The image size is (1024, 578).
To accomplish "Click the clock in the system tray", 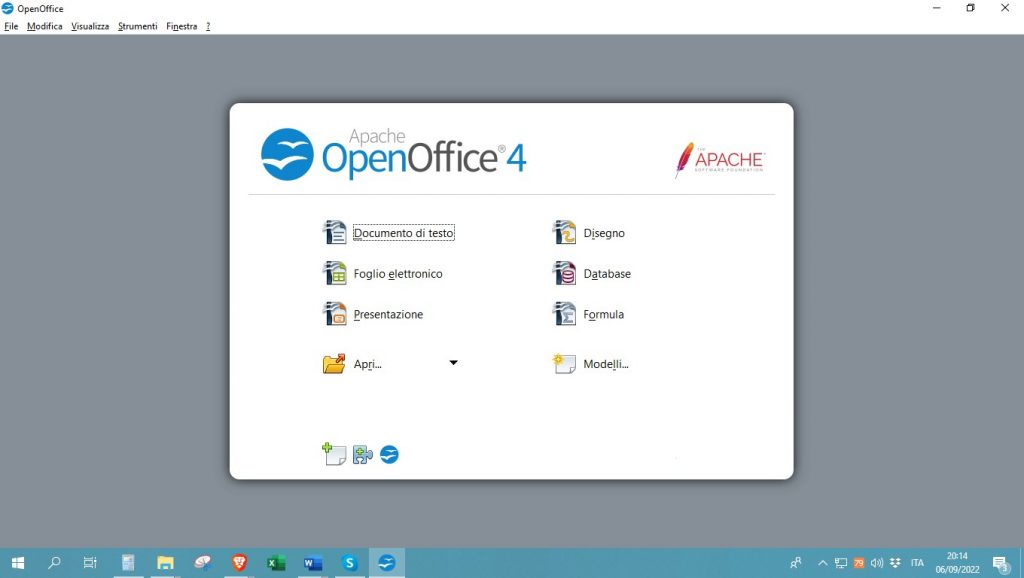I will tap(957, 562).
